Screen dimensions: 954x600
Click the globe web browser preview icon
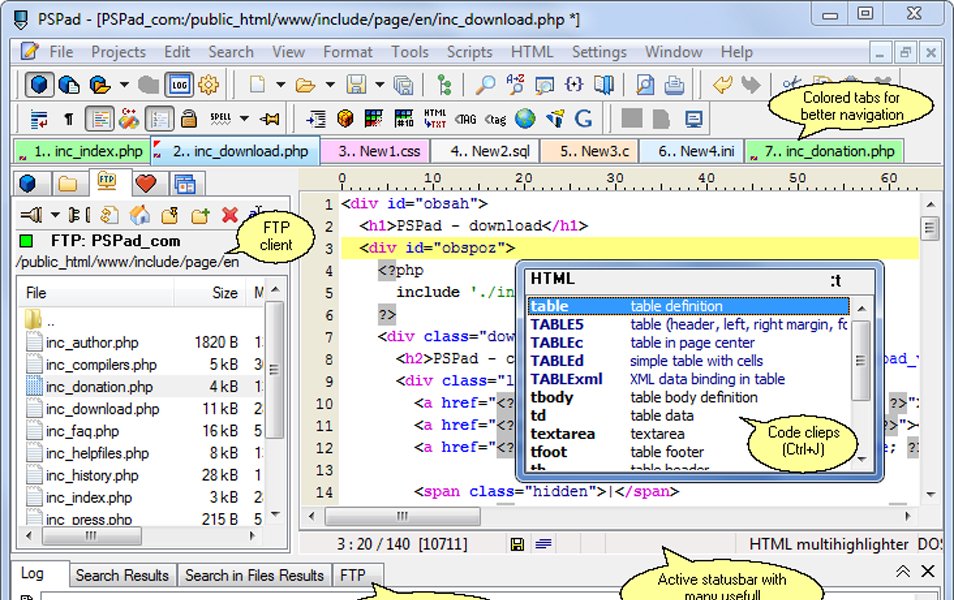click(x=524, y=119)
